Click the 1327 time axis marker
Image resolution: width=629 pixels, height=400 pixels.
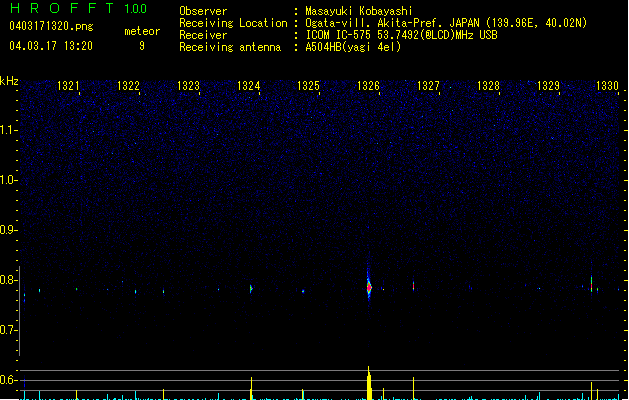pyautogui.click(x=428, y=85)
